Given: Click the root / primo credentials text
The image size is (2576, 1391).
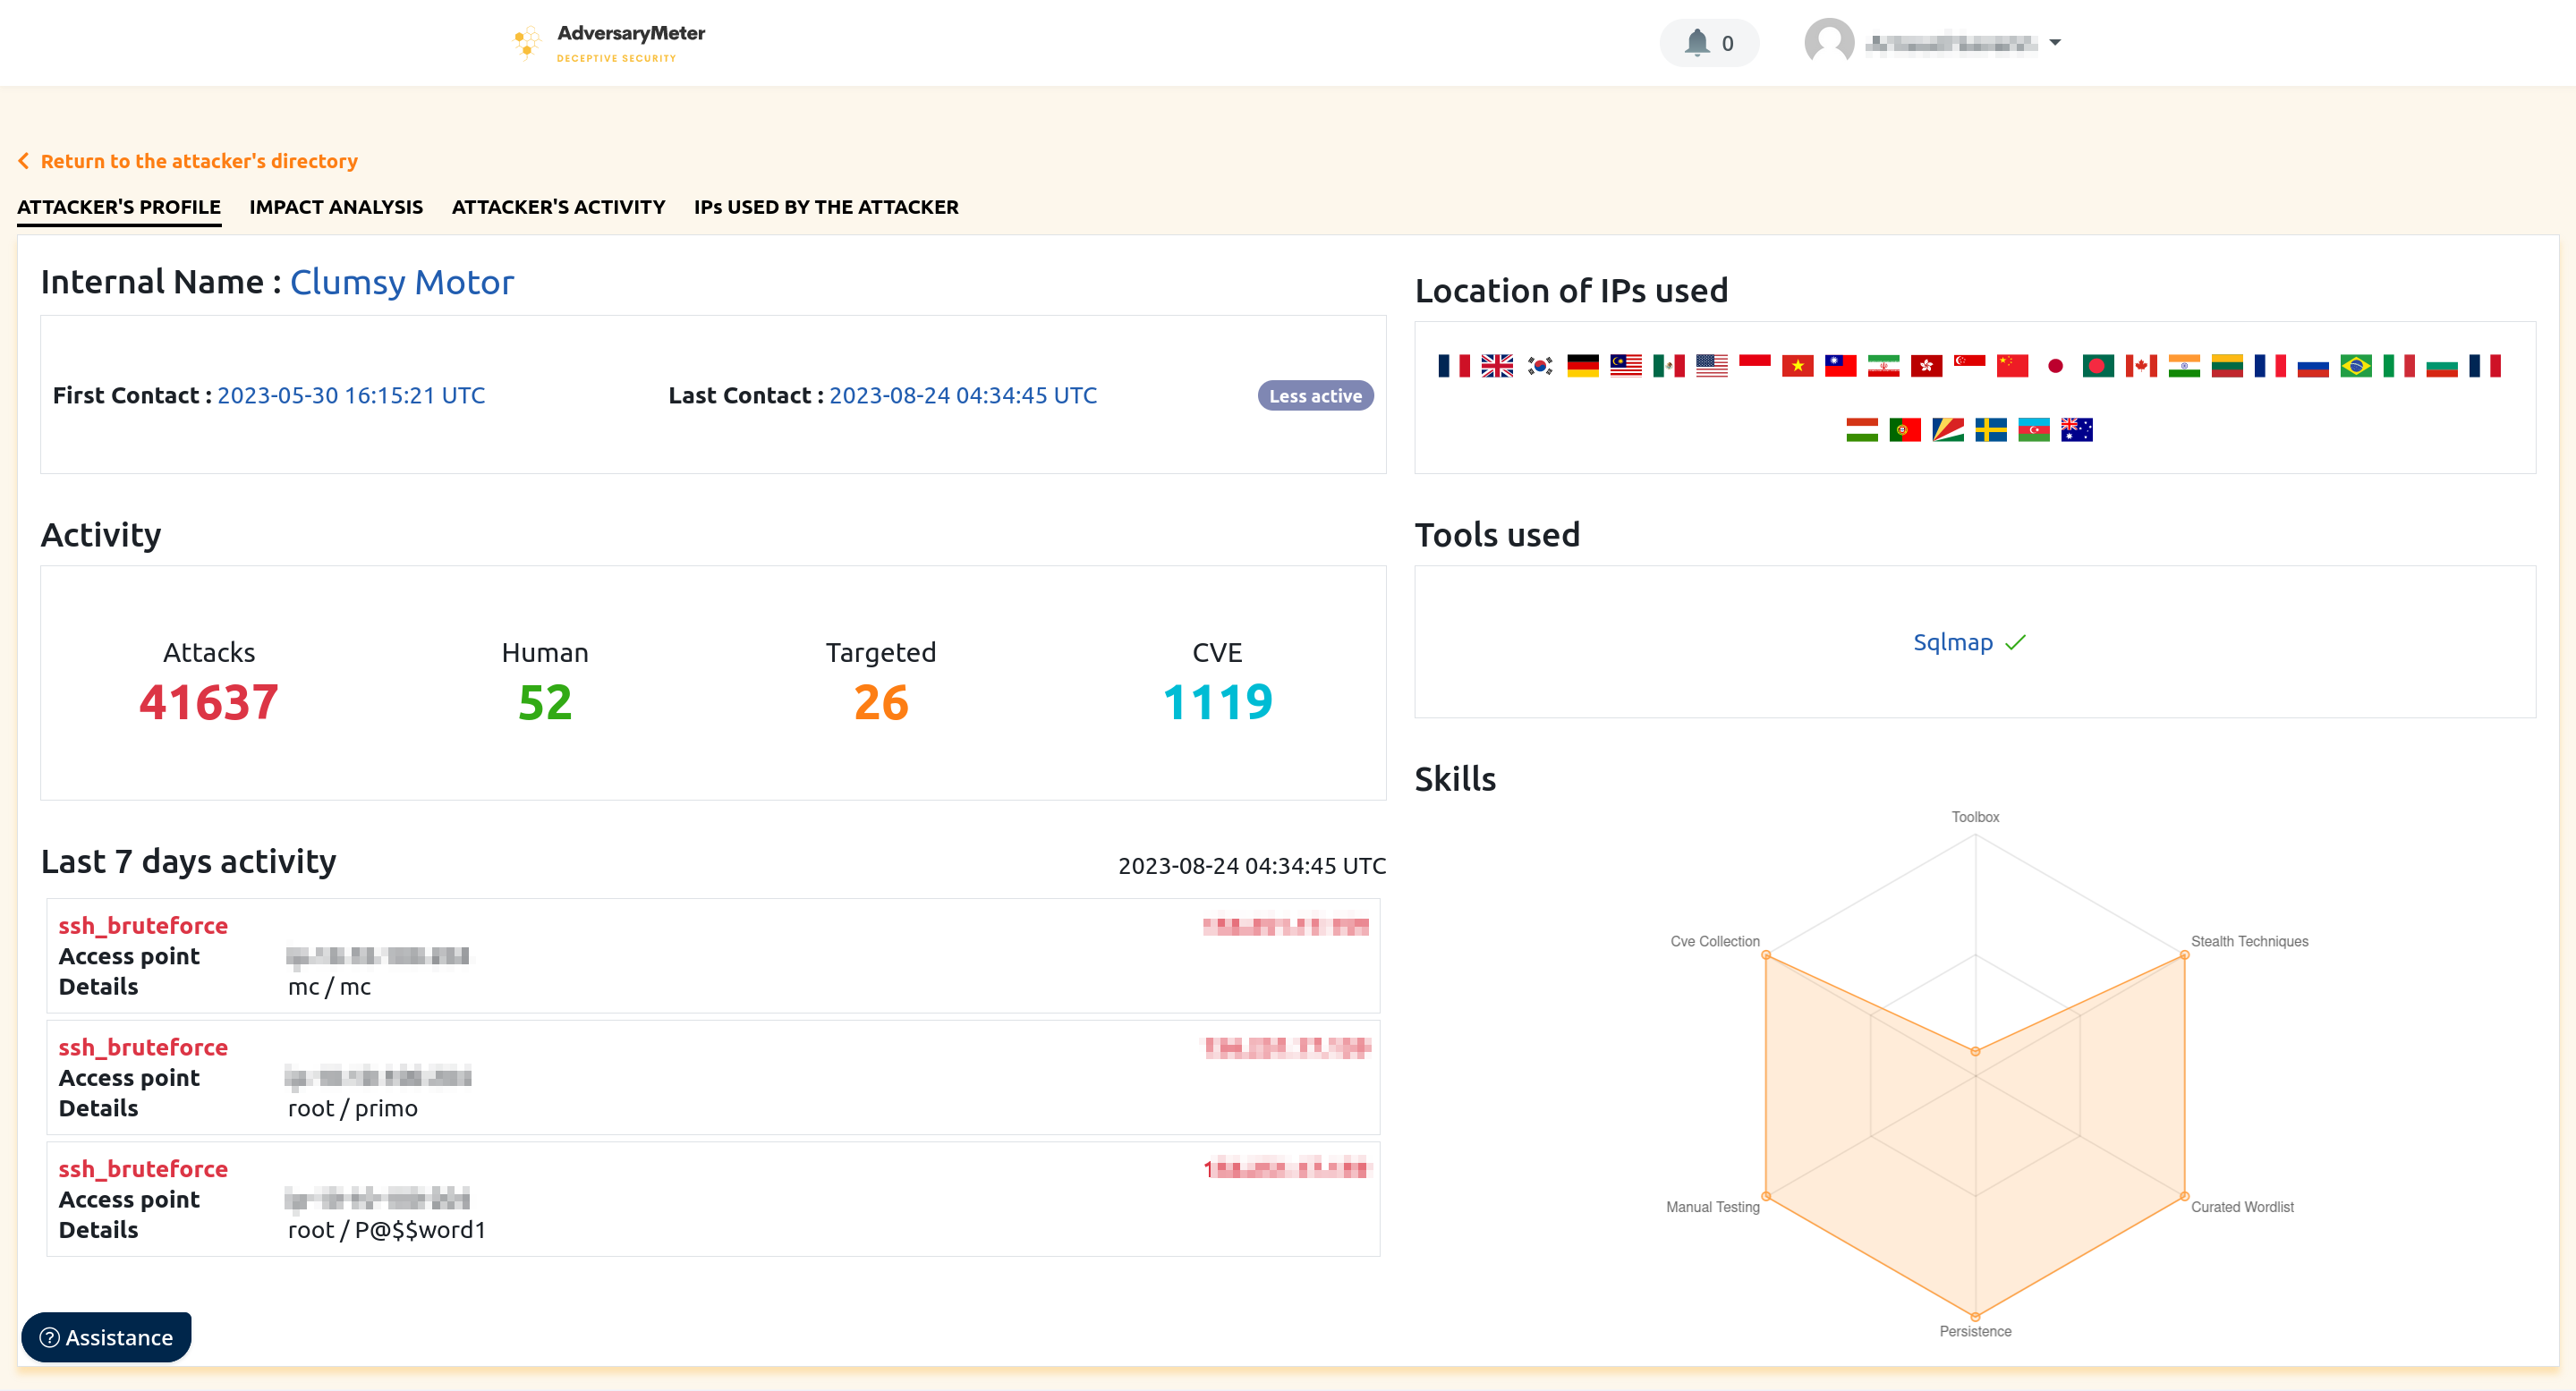Looking at the screenshot, I should [x=353, y=1108].
